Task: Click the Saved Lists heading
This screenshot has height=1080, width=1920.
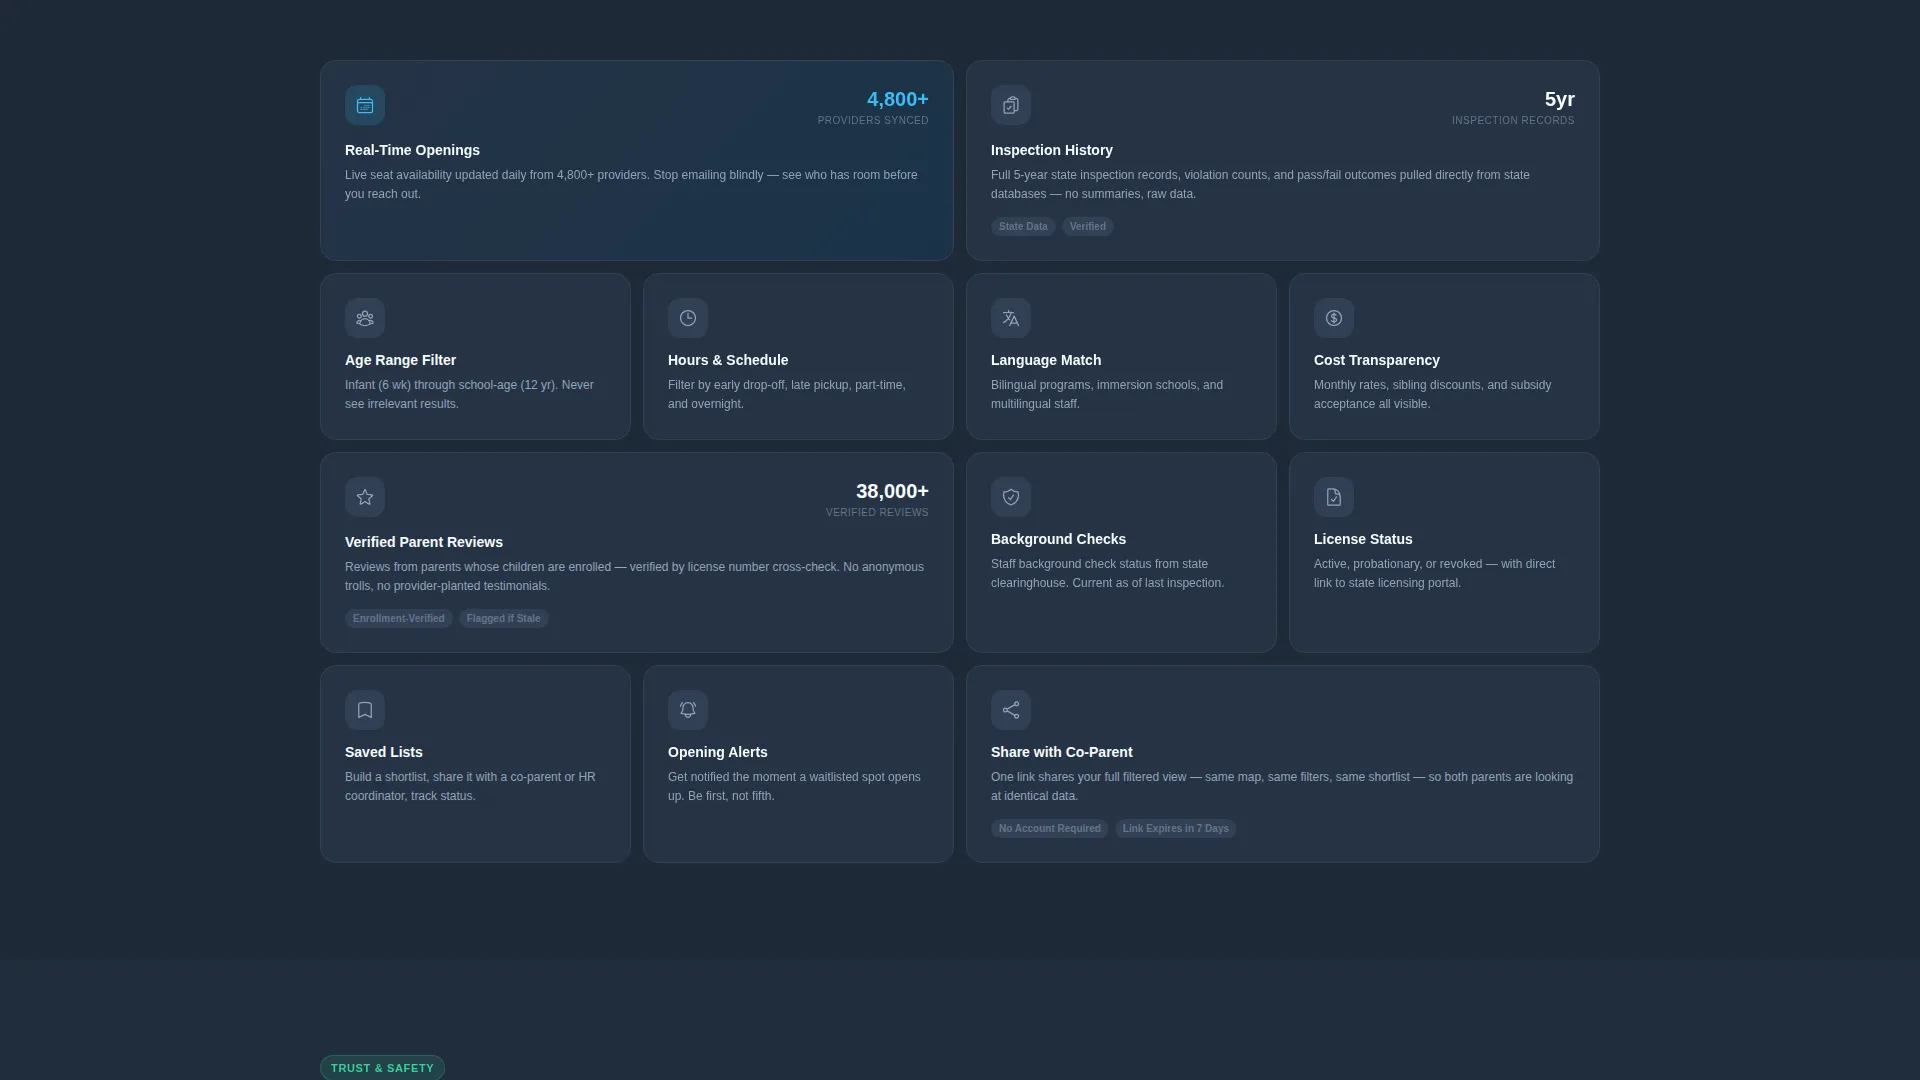Action: (384, 752)
